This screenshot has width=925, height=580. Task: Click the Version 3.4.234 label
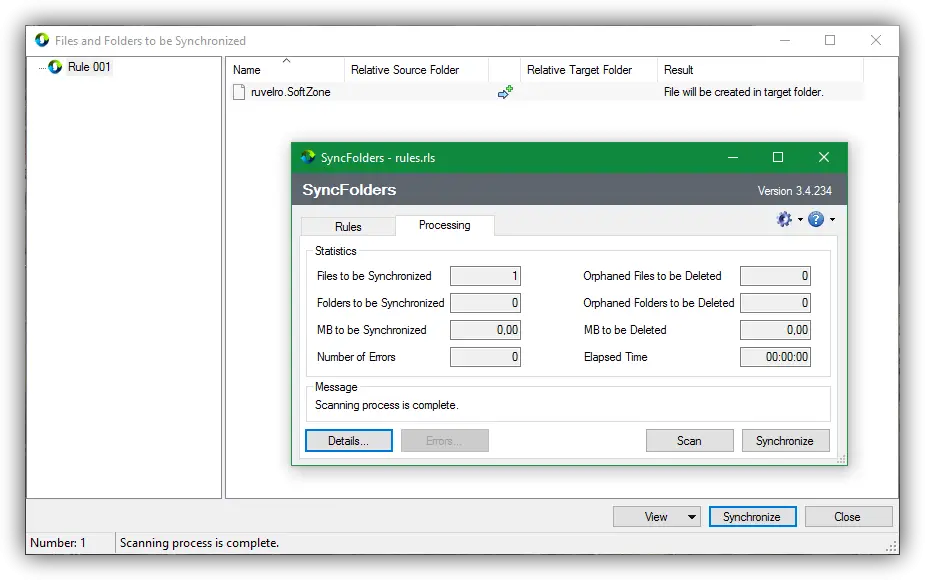(795, 191)
